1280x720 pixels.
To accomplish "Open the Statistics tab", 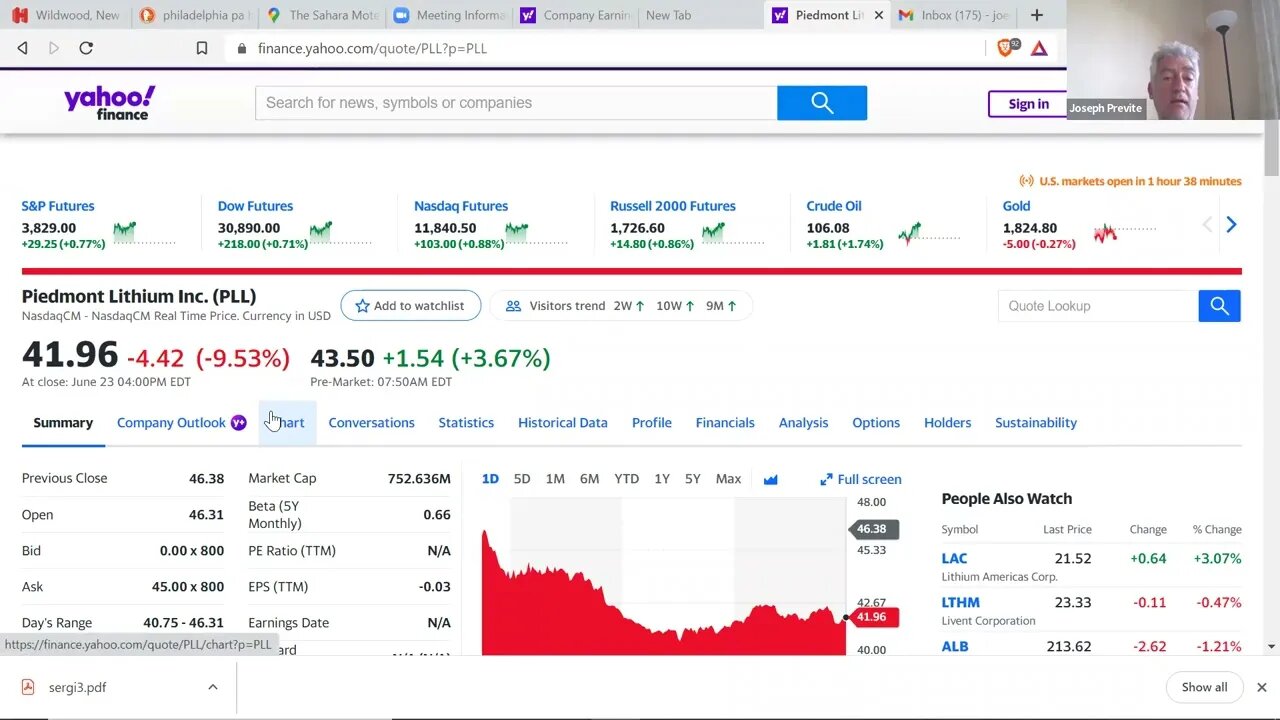I will coord(466,423).
